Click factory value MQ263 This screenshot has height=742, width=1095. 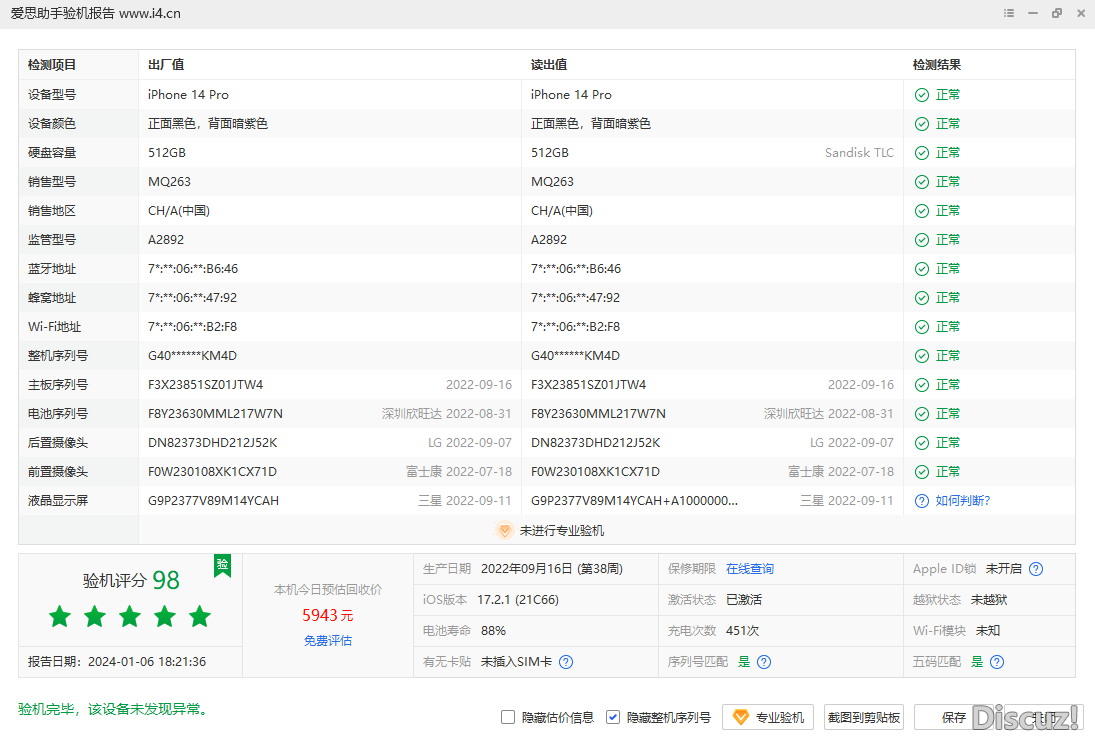click(169, 181)
